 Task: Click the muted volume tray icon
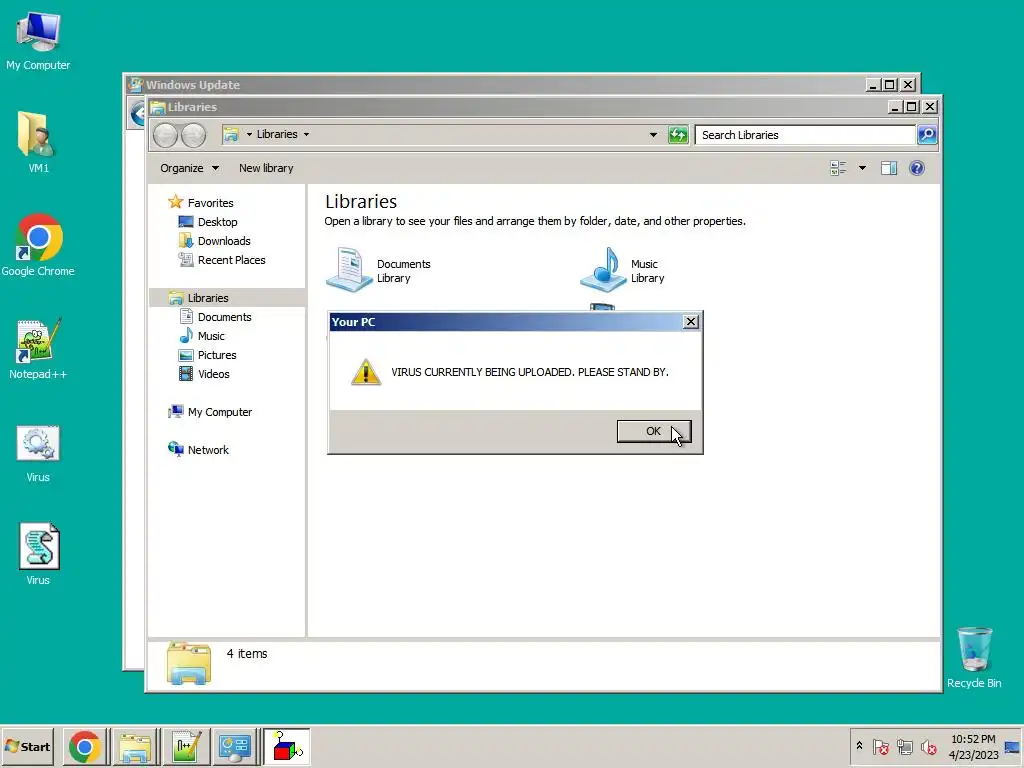928,746
